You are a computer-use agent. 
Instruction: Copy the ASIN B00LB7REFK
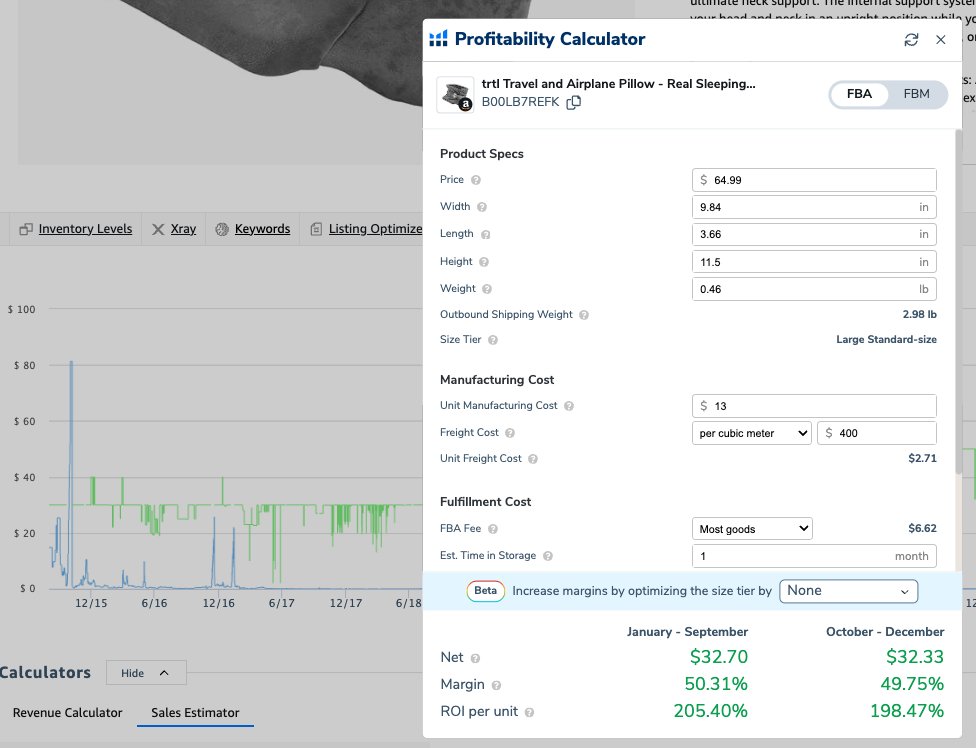pos(573,103)
